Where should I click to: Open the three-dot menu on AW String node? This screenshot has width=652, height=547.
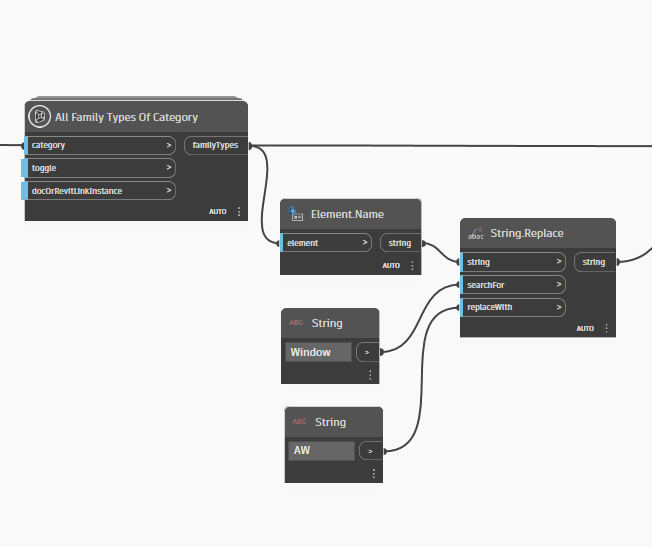[x=374, y=473]
